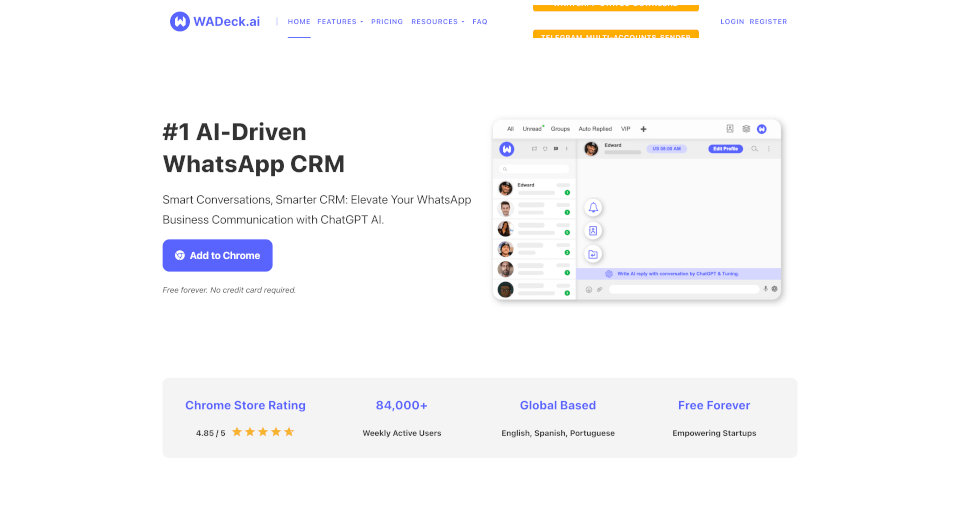Open the FAQ nav link
This screenshot has width=960, height=531.
480,21
